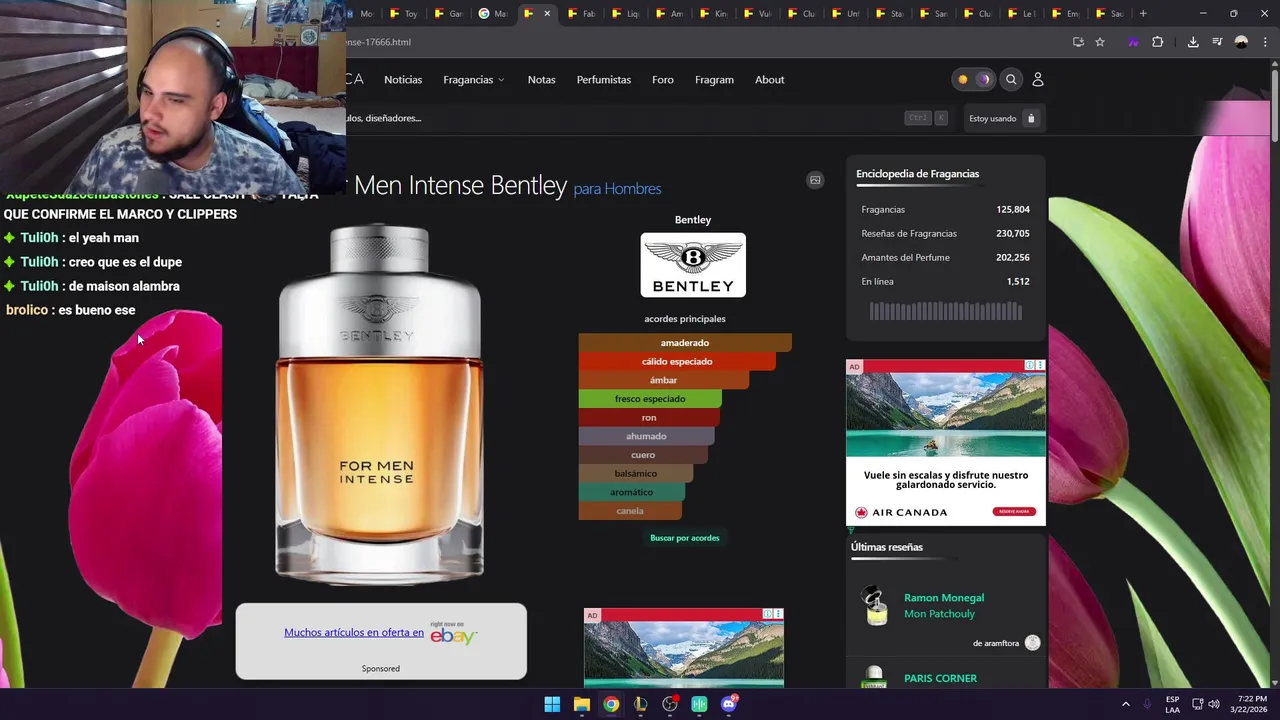Click the Bentley perfume bottle image
Image resolution: width=1280 pixels, height=720 pixels.
click(380, 404)
